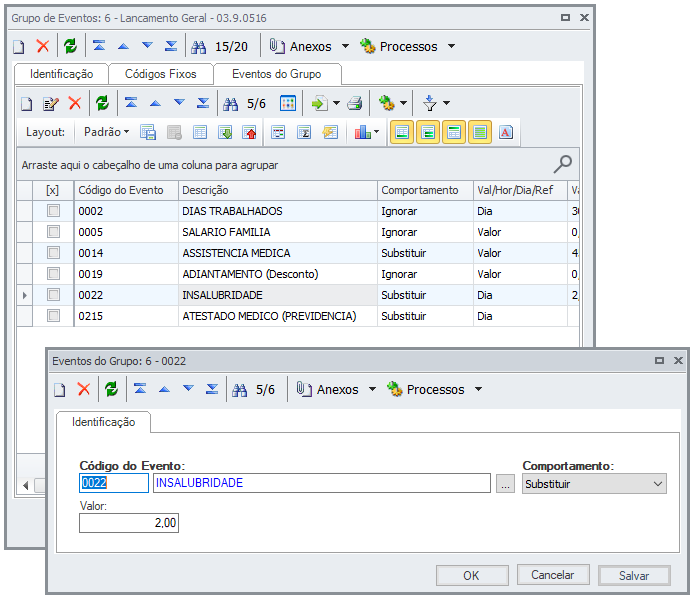This screenshot has width=695, height=599.
Task: Click refresh icon in the 0022 dialog toolbar
Action: pyautogui.click(x=111, y=389)
